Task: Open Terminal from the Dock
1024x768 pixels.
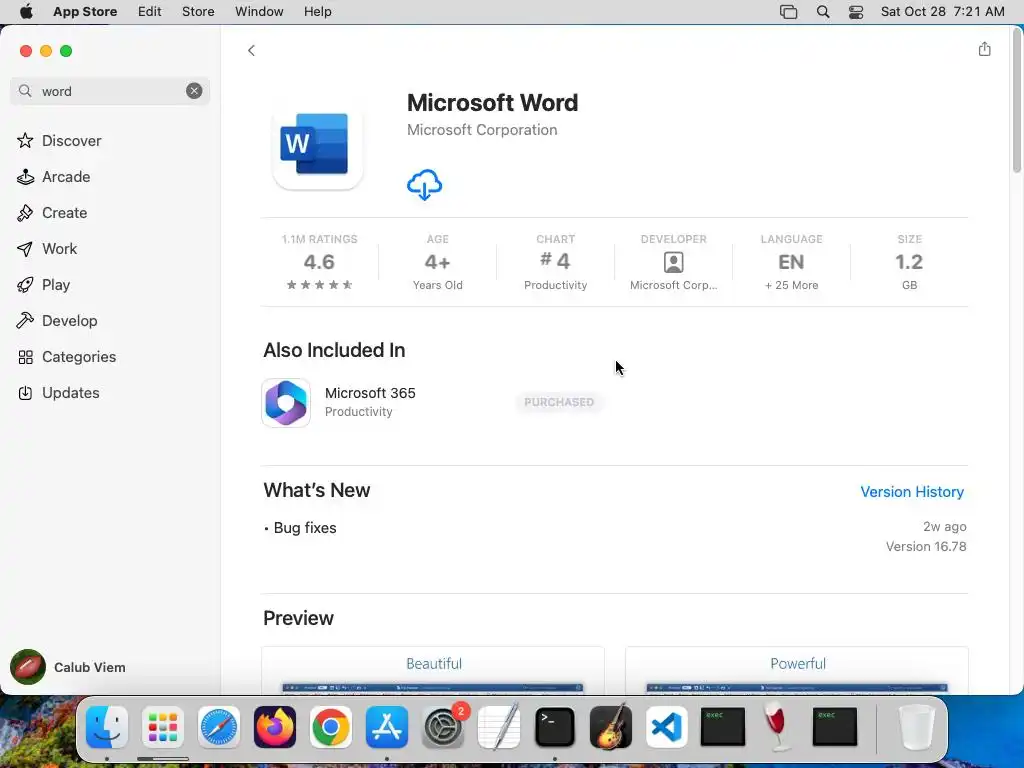Action: (554, 727)
